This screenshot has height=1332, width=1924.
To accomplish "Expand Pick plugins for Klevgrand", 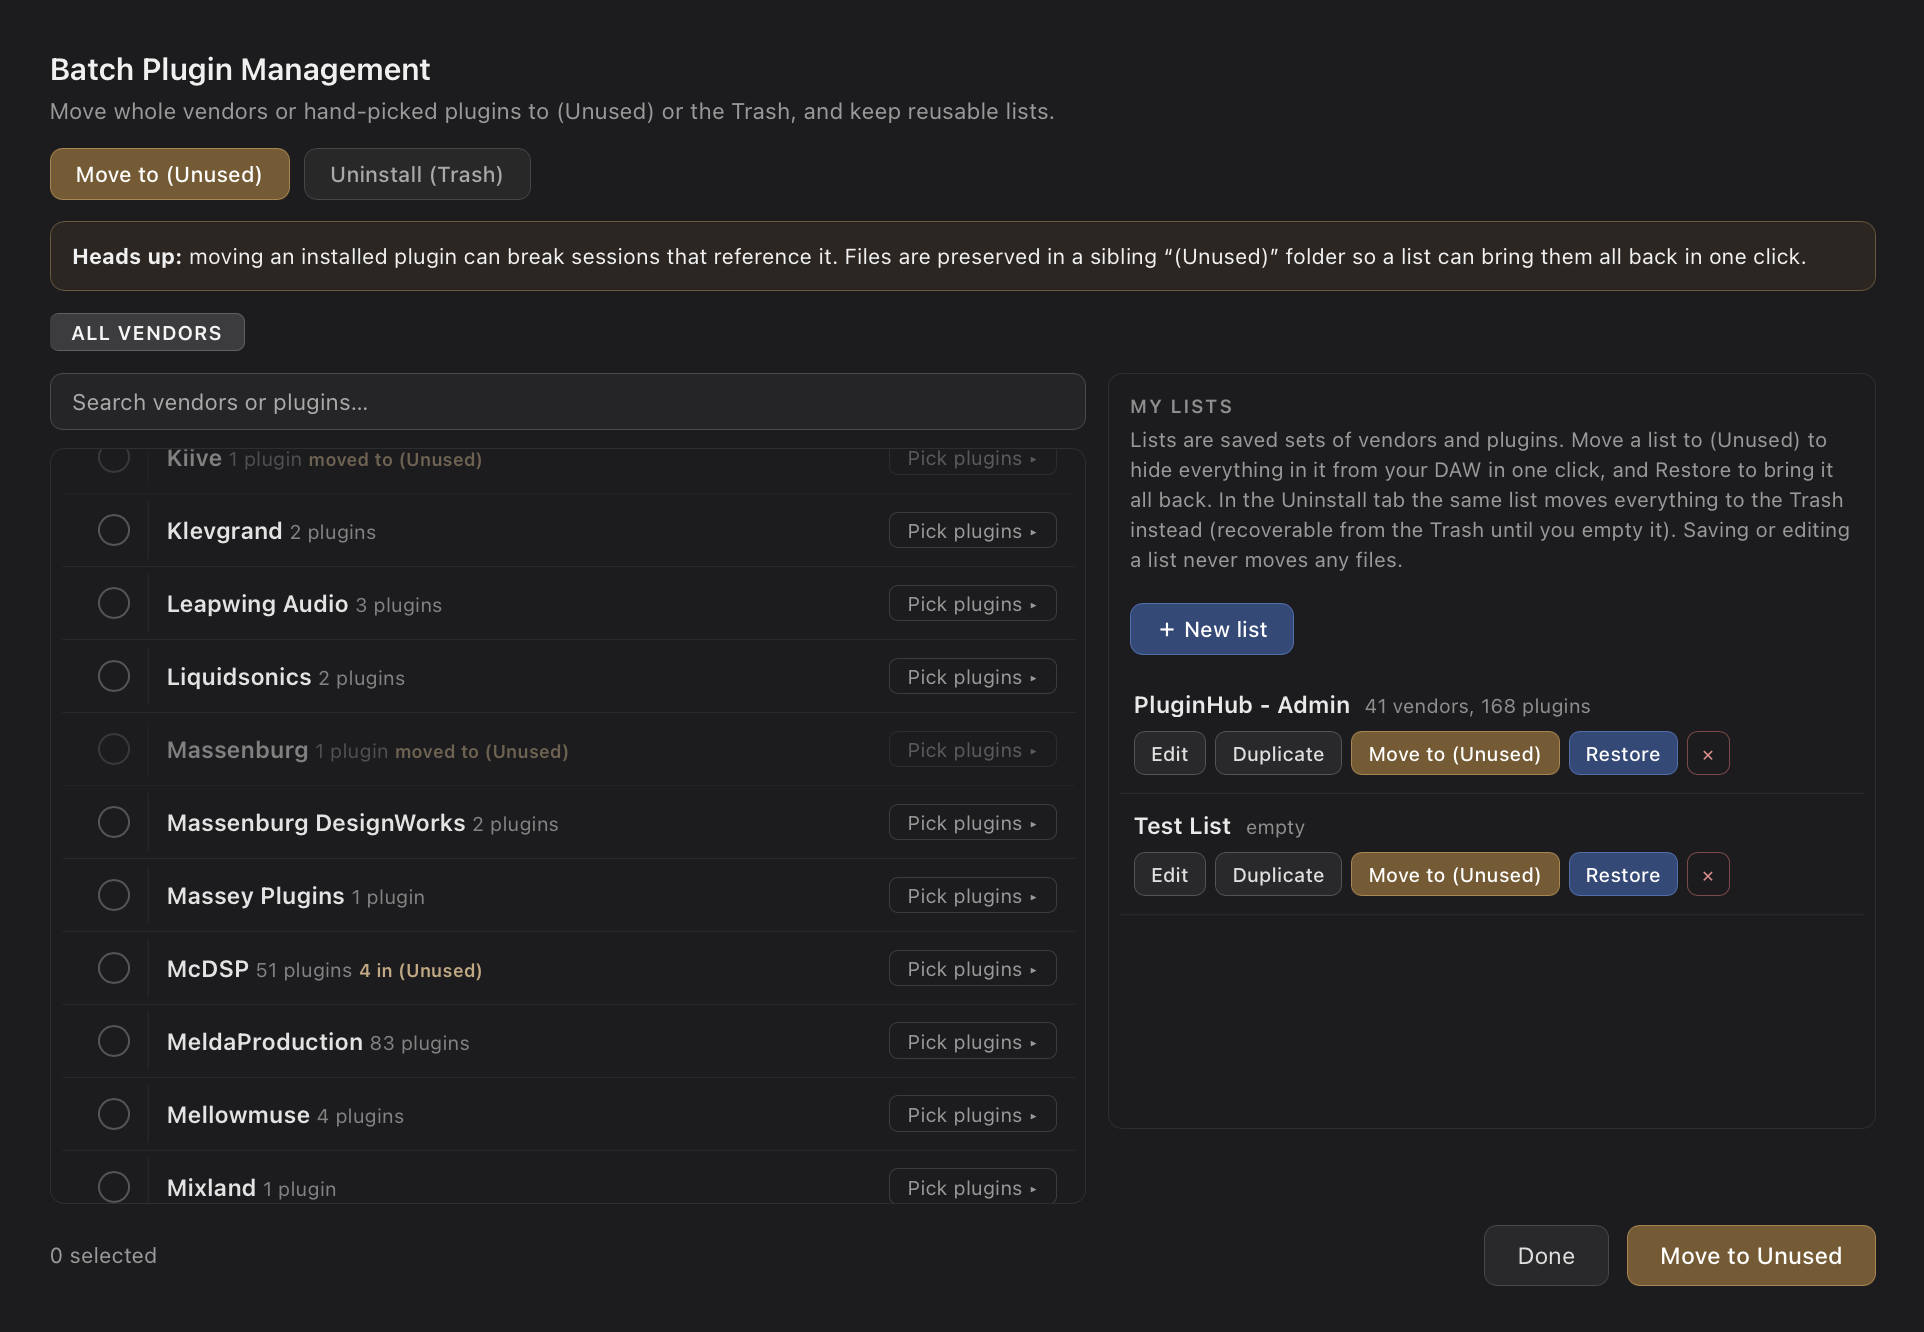I will pos(972,531).
